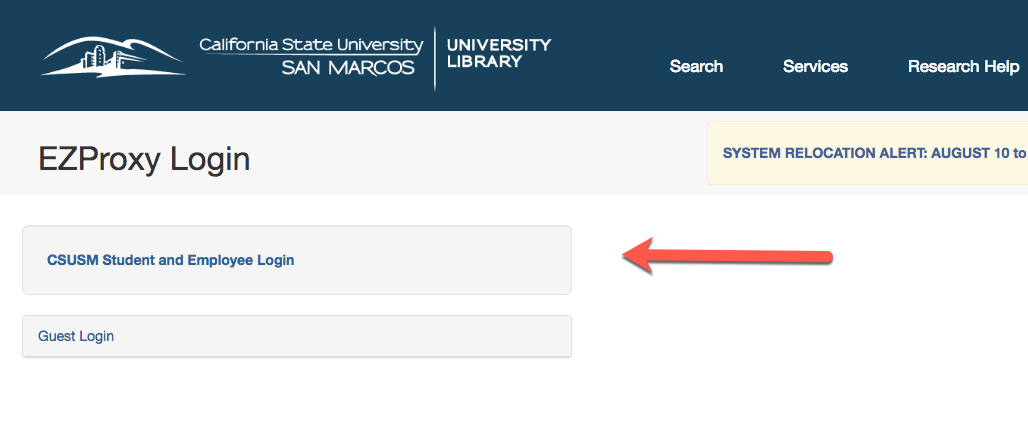Click CSUSM Student and Employee Login
Screen dimensions: 1028x447
pos(170,260)
